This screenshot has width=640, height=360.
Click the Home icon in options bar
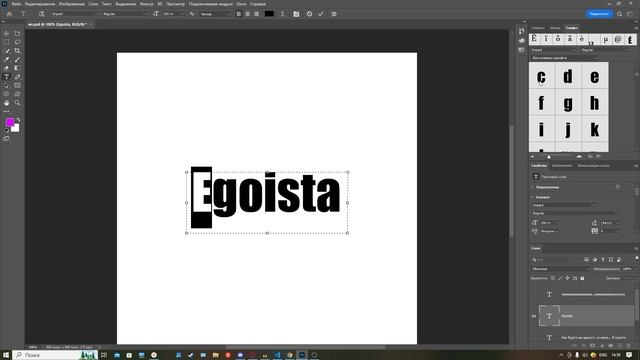9,14
